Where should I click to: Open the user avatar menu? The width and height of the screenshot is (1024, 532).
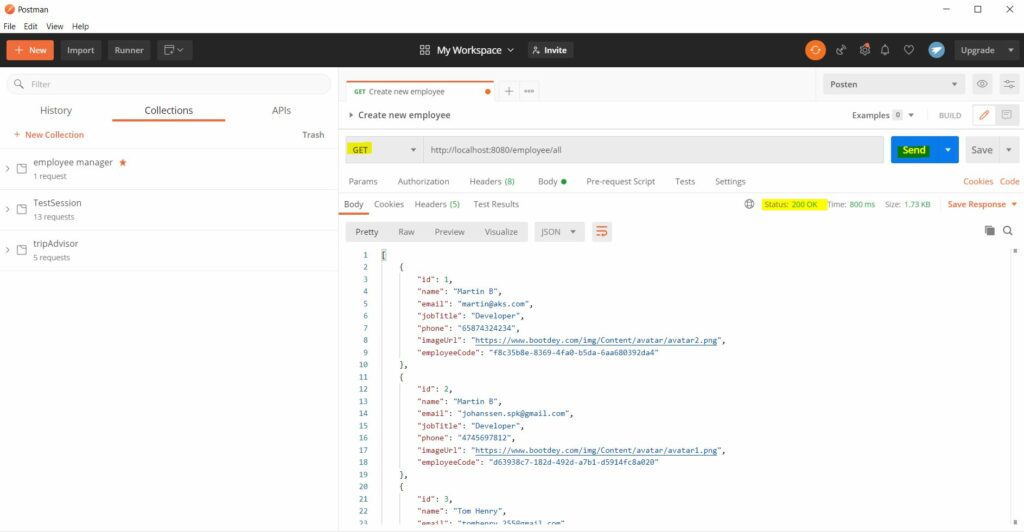[936, 50]
